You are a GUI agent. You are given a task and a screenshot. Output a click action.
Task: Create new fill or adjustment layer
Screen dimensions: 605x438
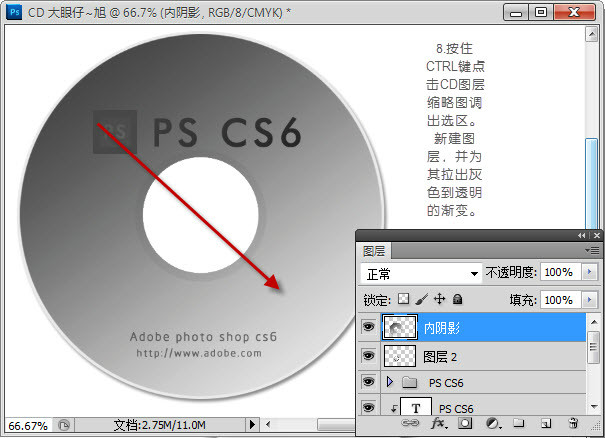492,425
